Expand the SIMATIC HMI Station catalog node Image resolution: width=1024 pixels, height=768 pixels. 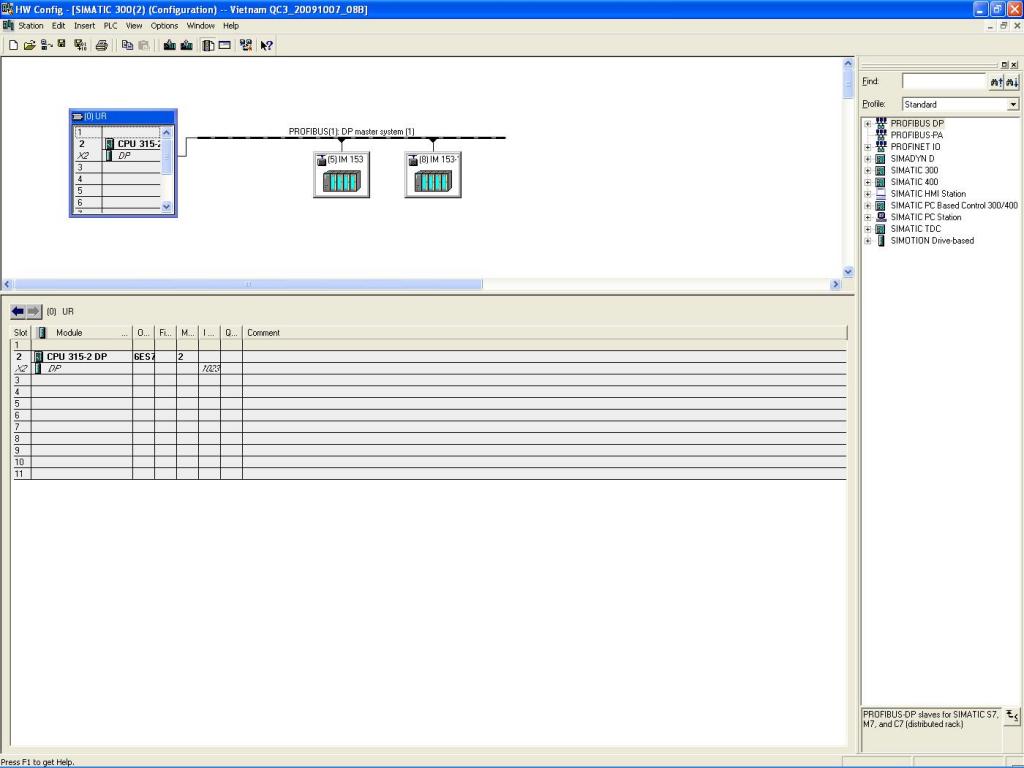867,194
